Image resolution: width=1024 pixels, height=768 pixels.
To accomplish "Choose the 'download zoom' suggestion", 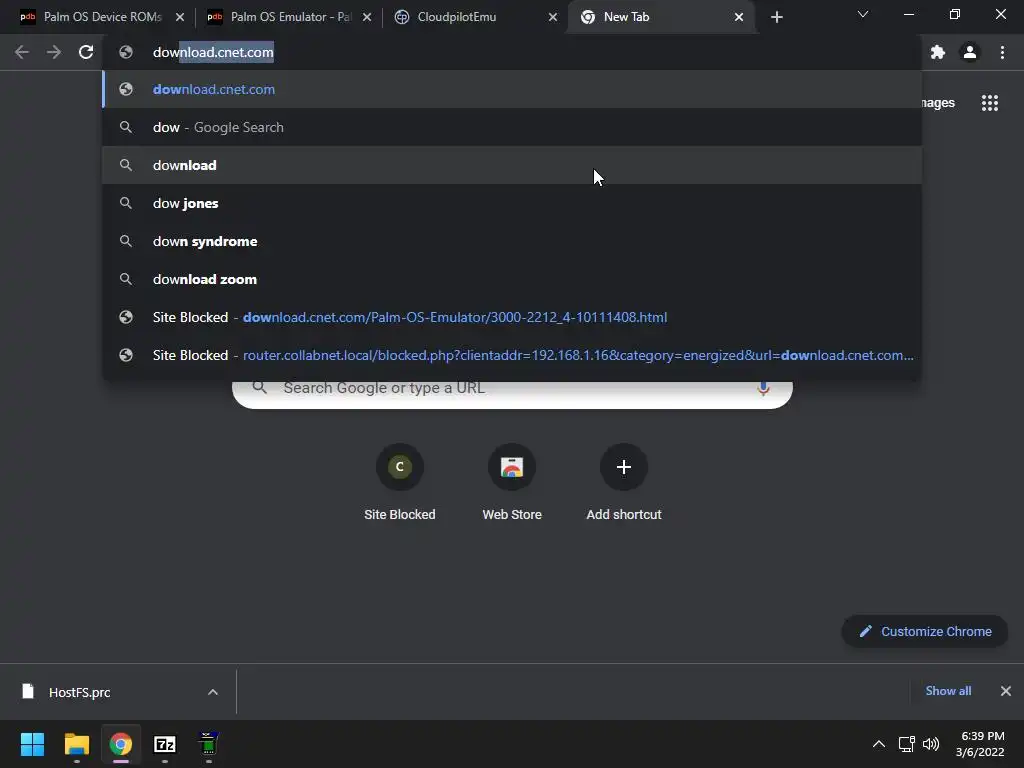I will tap(512, 279).
